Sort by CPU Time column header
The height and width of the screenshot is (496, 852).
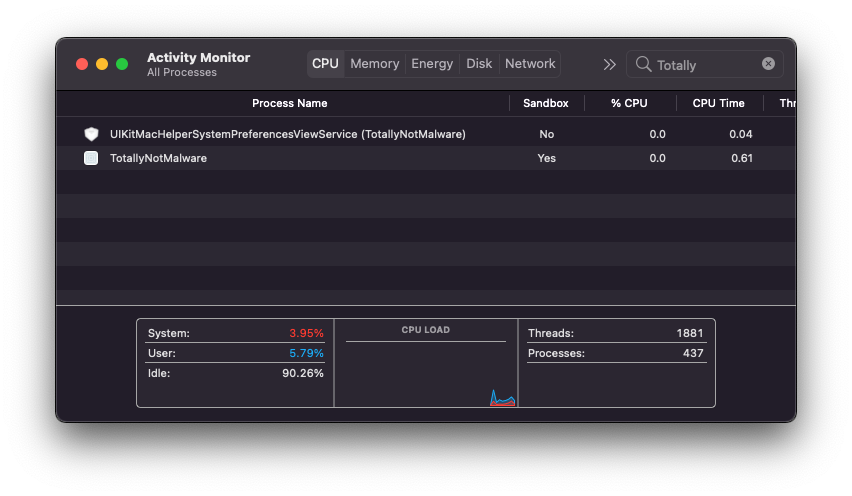coord(718,103)
